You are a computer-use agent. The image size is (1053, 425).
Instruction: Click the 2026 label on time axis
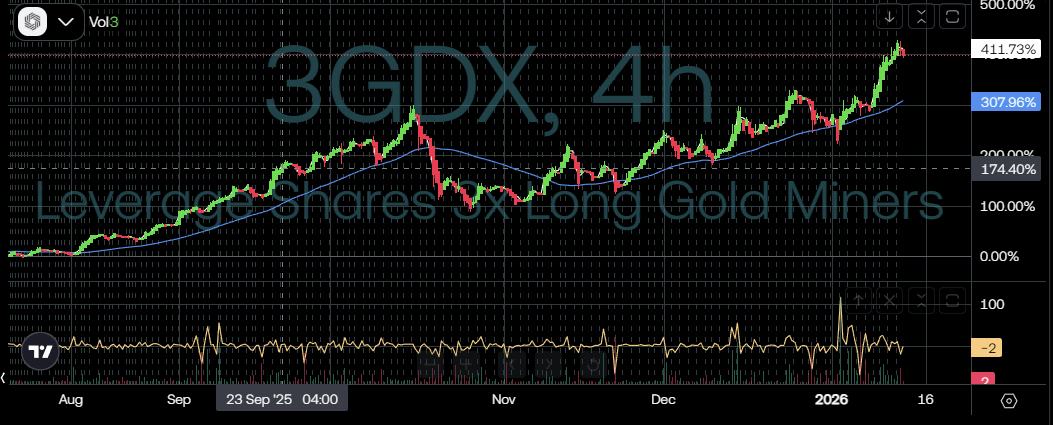831,399
